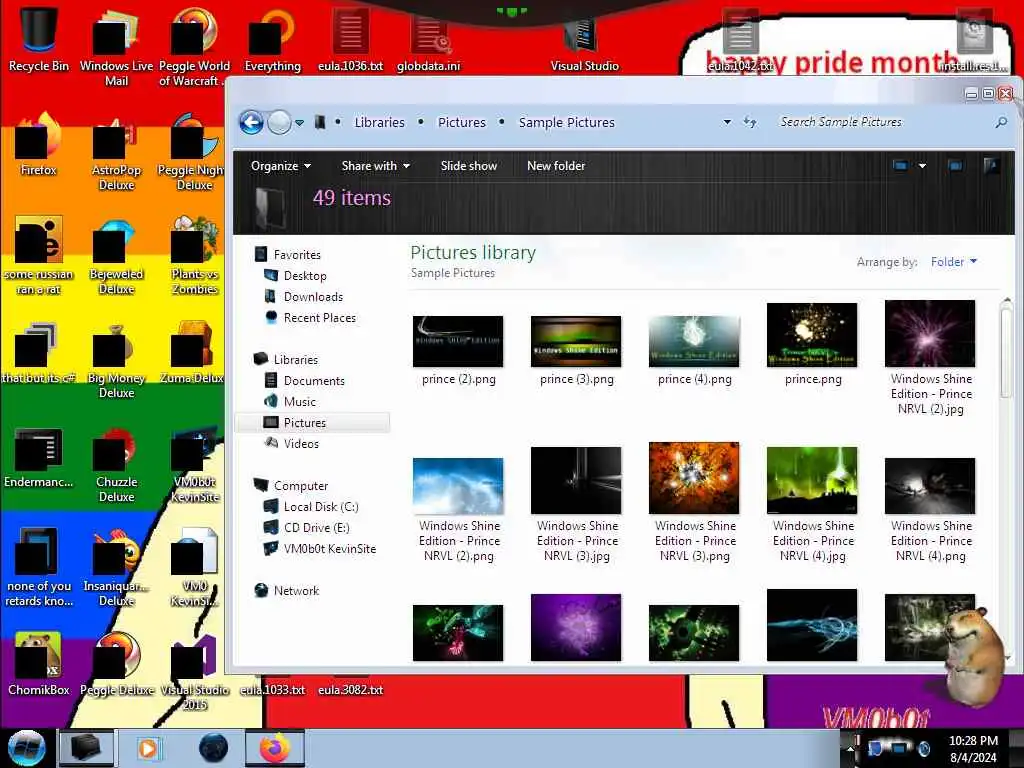Viewport: 1024px width, 768px height.
Task: Open the Organize menu
Action: point(281,166)
